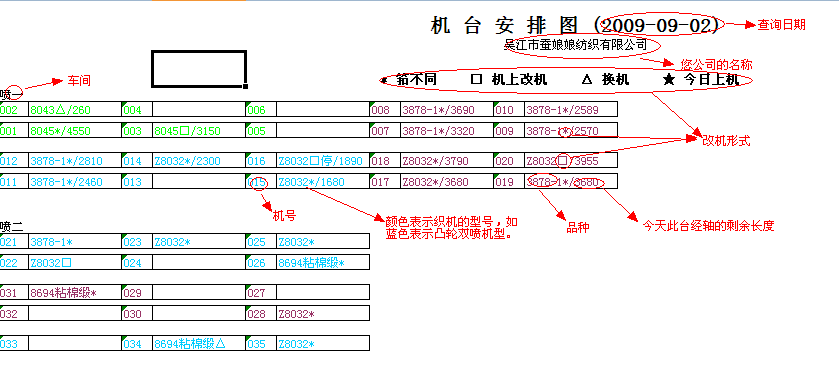839x368 pixels.
Task: Select the empty bold-bordered cell at top
Action: pos(199,68)
